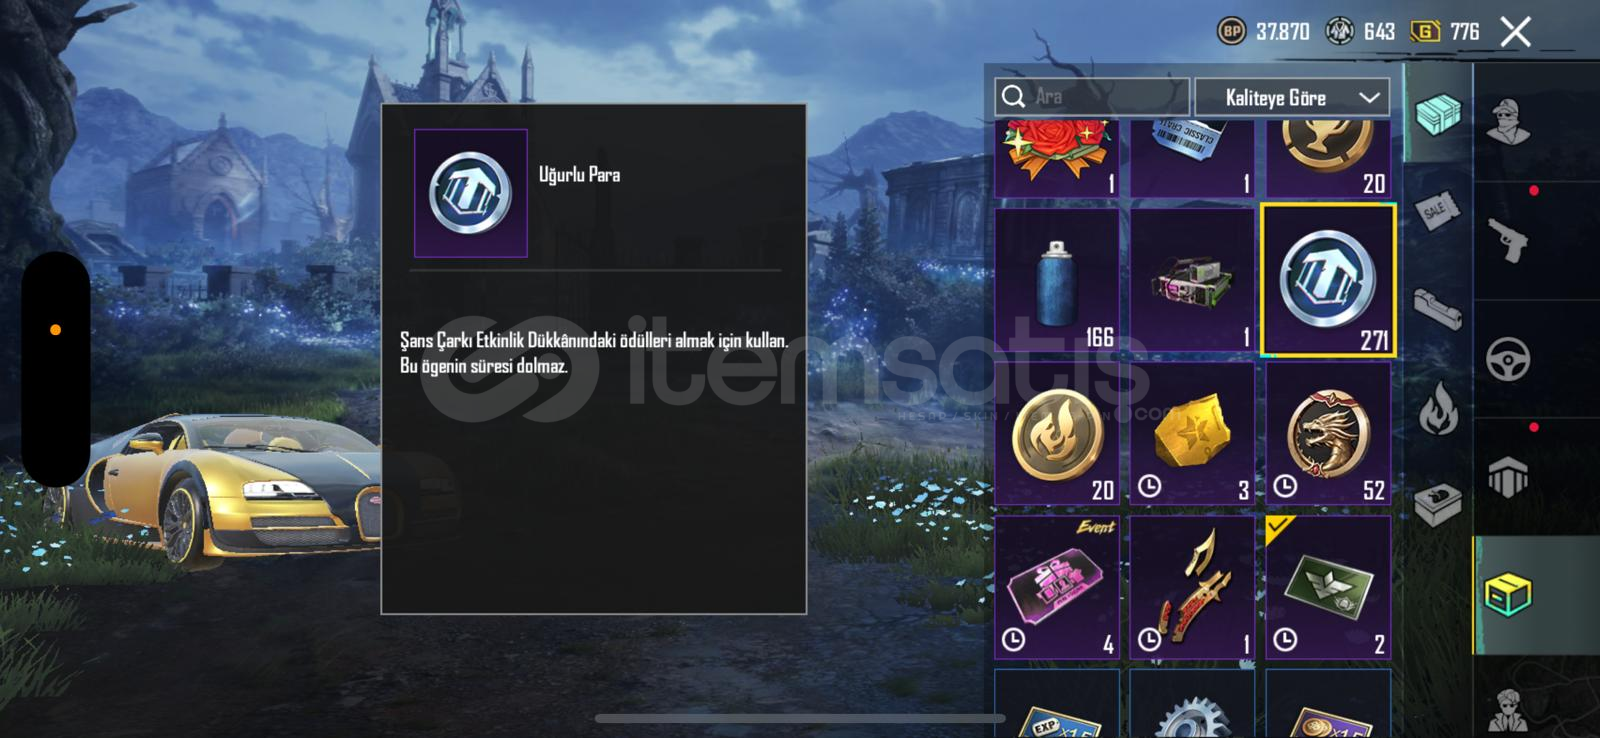Image resolution: width=1600 pixels, height=738 pixels.
Task: Close the inventory with the X
Action: point(1516,32)
